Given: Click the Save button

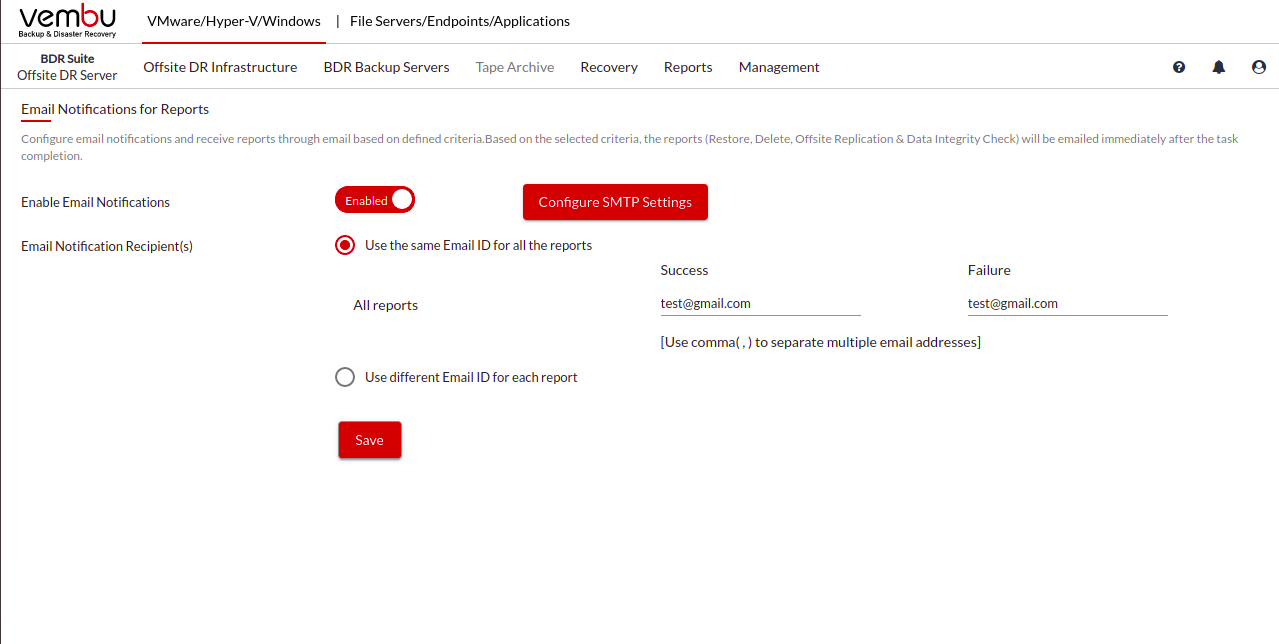Looking at the screenshot, I should click(369, 440).
